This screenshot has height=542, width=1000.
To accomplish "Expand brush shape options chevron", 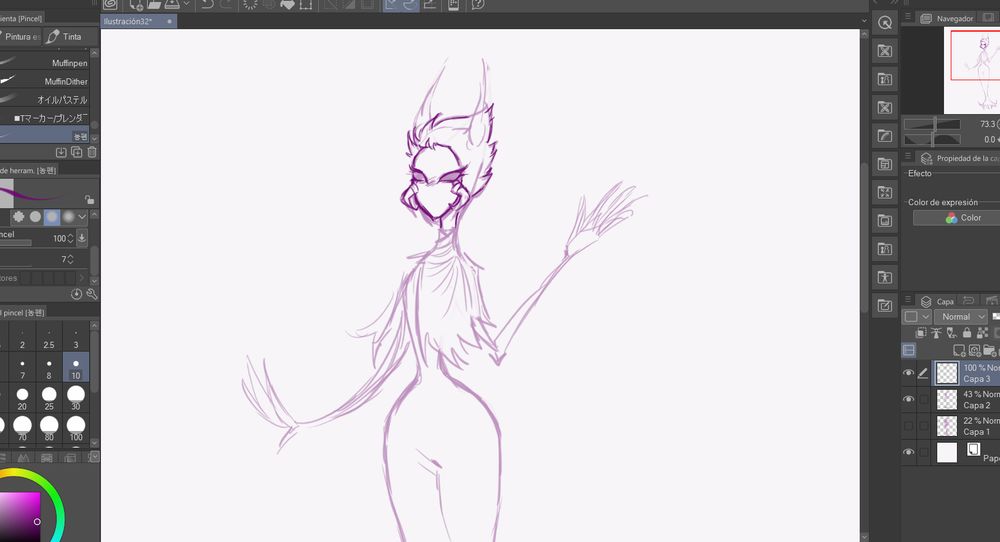I will pyautogui.click(x=82, y=217).
